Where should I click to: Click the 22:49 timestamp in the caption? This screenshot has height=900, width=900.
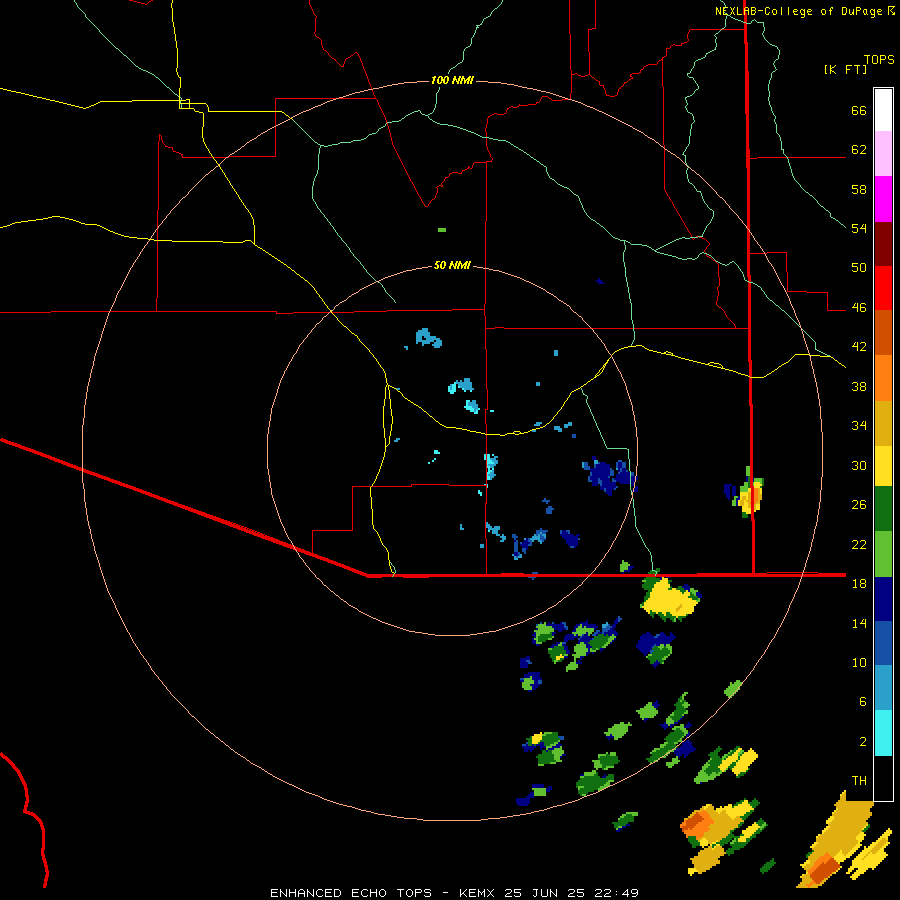pyautogui.click(x=615, y=893)
